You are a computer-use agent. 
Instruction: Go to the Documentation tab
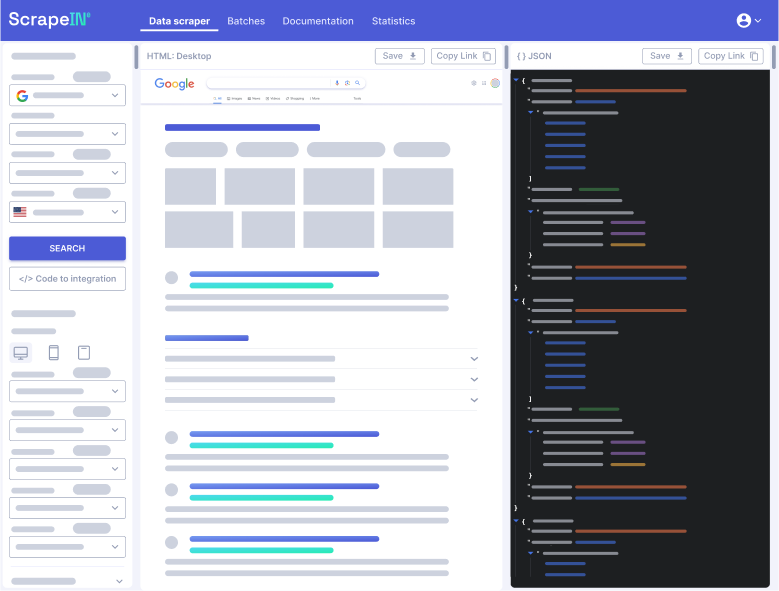tap(318, 21)
